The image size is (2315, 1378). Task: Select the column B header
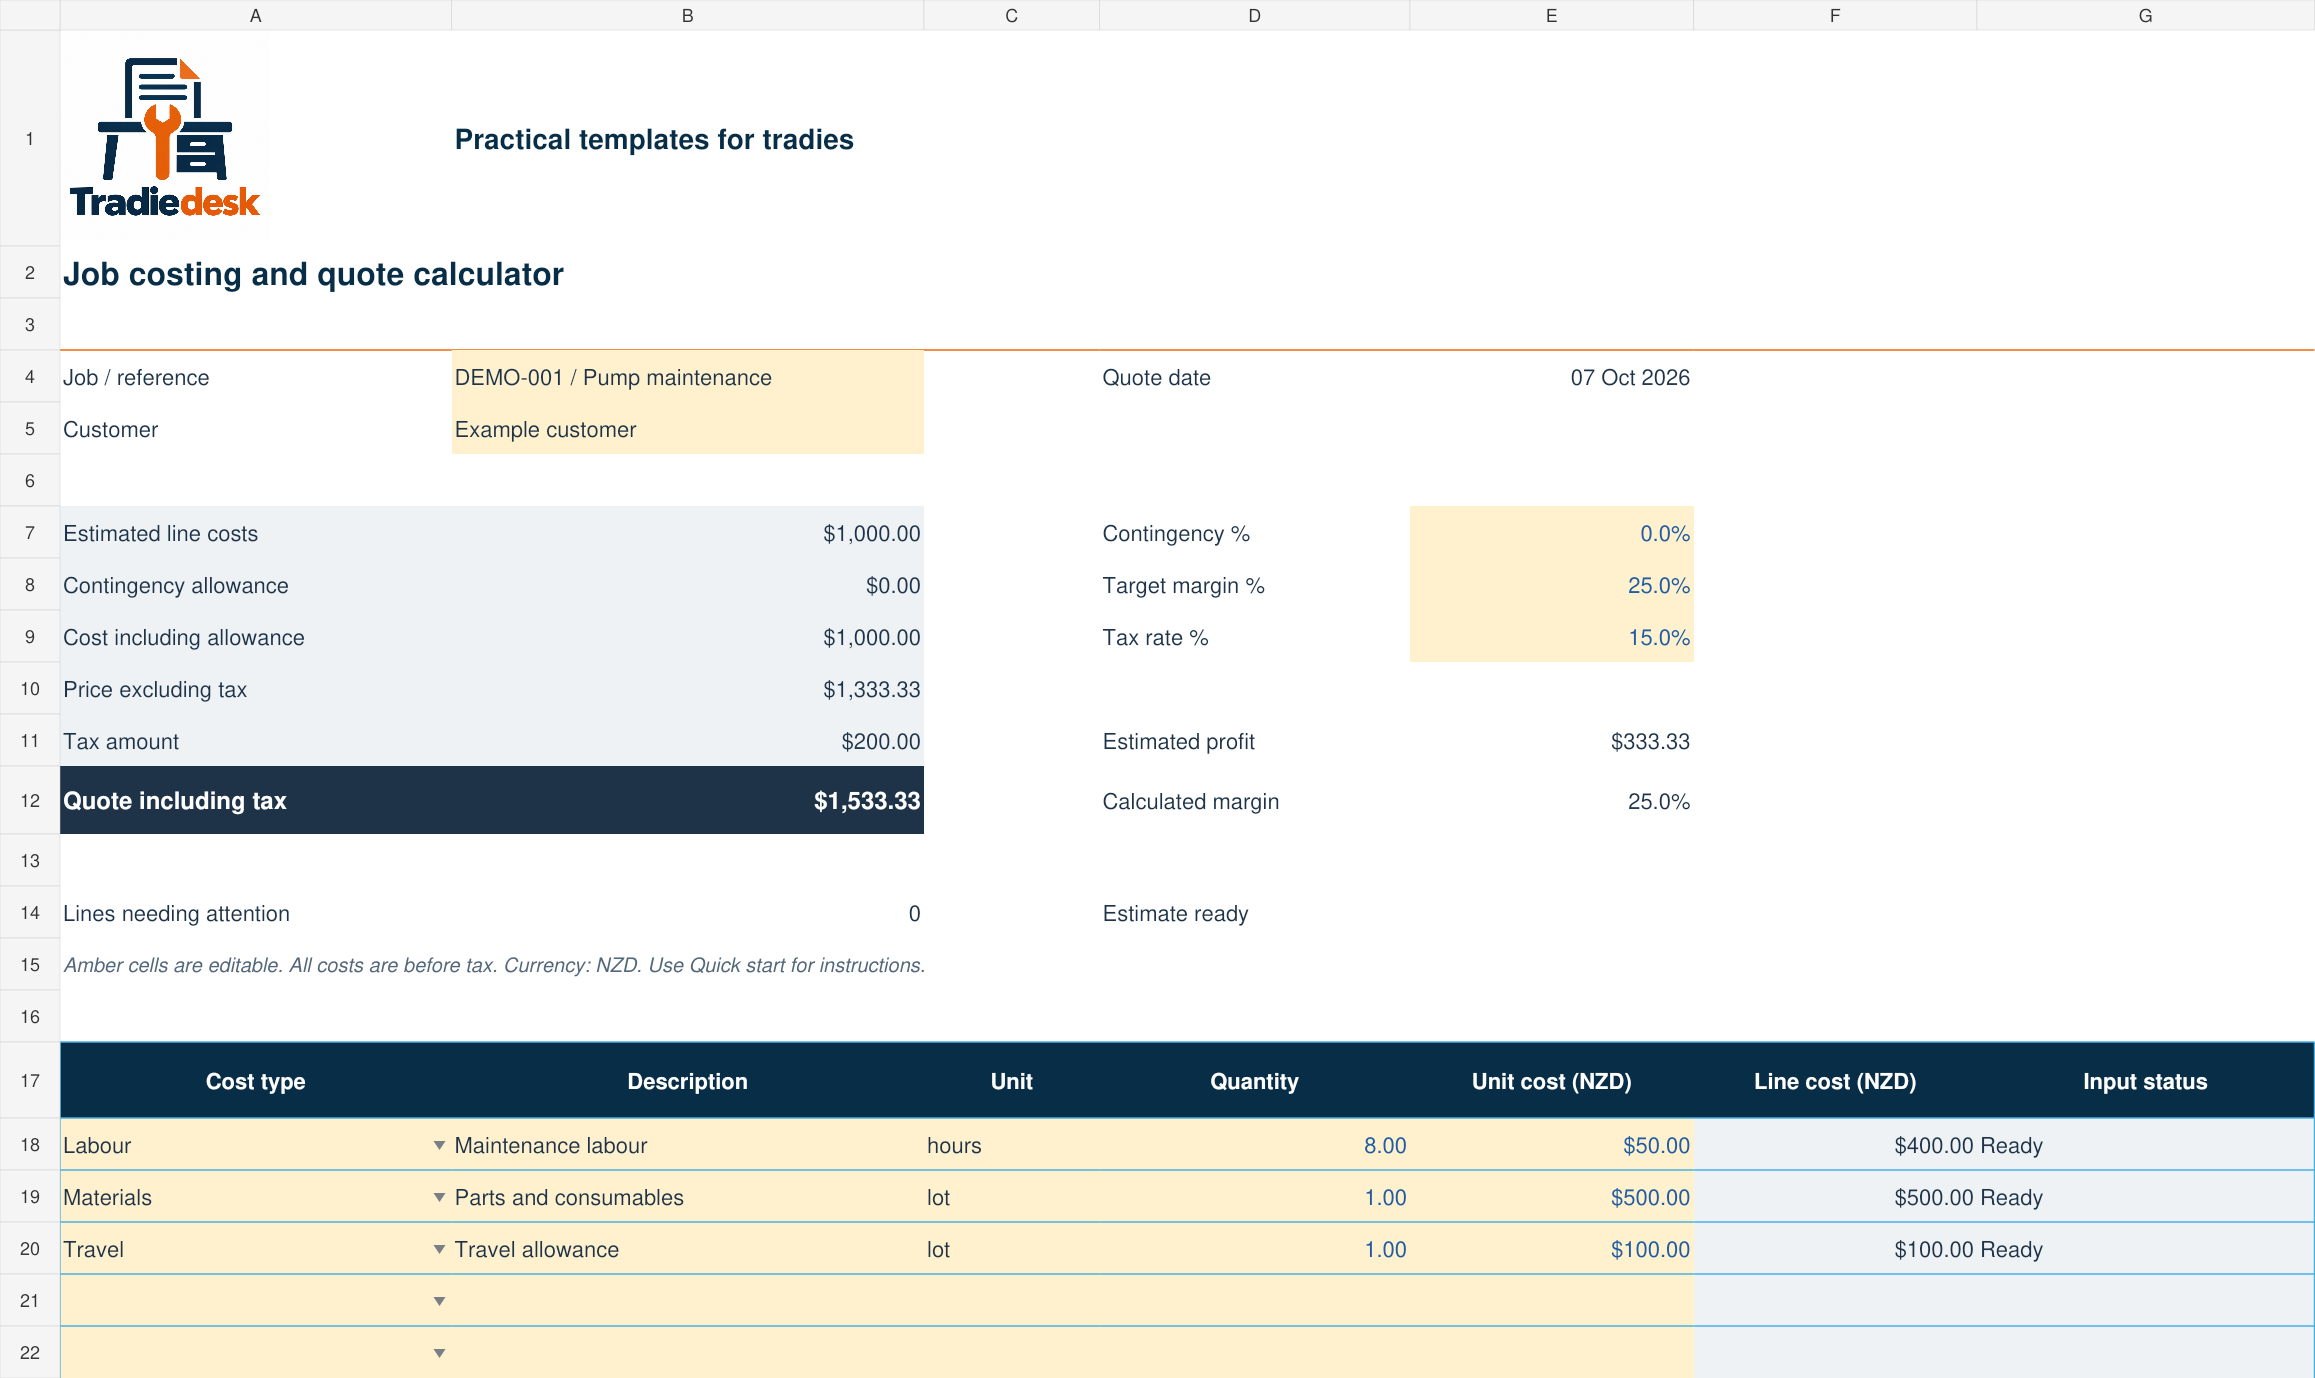click(688, 15)
